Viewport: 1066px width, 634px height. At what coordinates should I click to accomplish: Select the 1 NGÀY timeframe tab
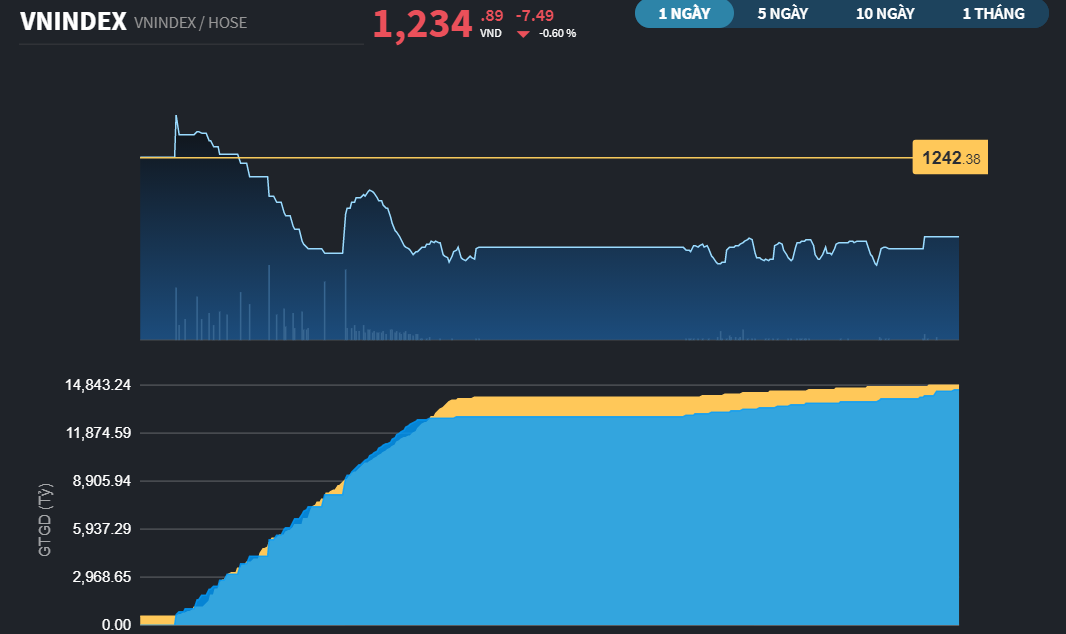(684, 14)
